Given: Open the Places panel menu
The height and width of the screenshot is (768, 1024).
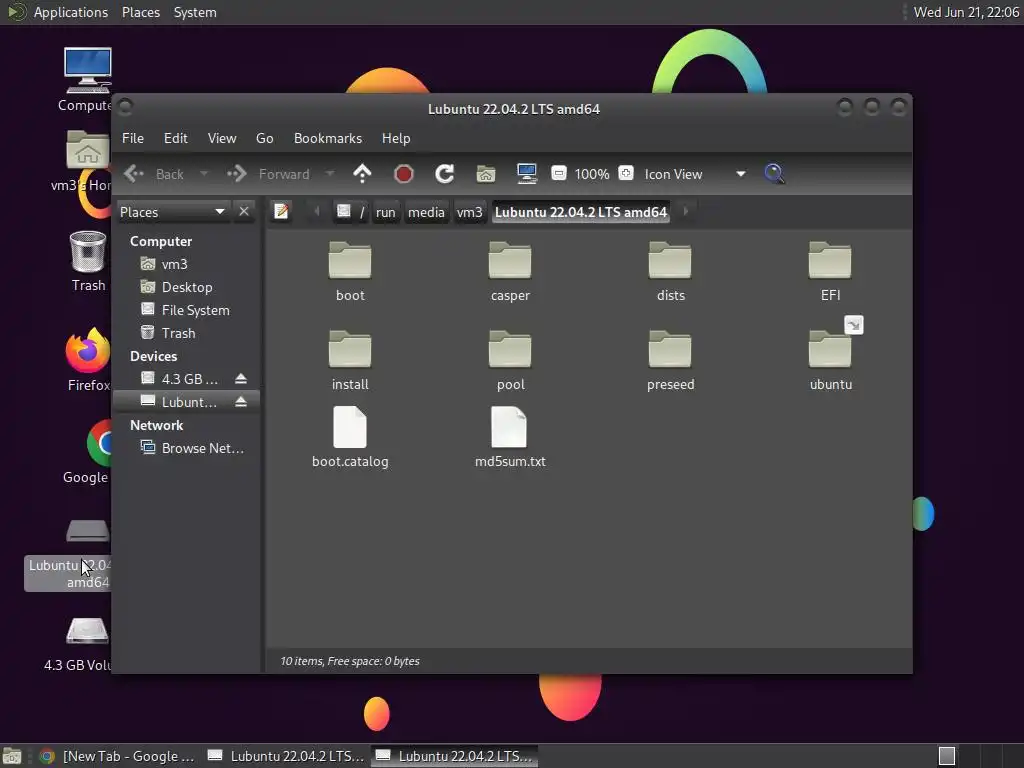Looking at the screenshot, I should [x=141, y=12].
